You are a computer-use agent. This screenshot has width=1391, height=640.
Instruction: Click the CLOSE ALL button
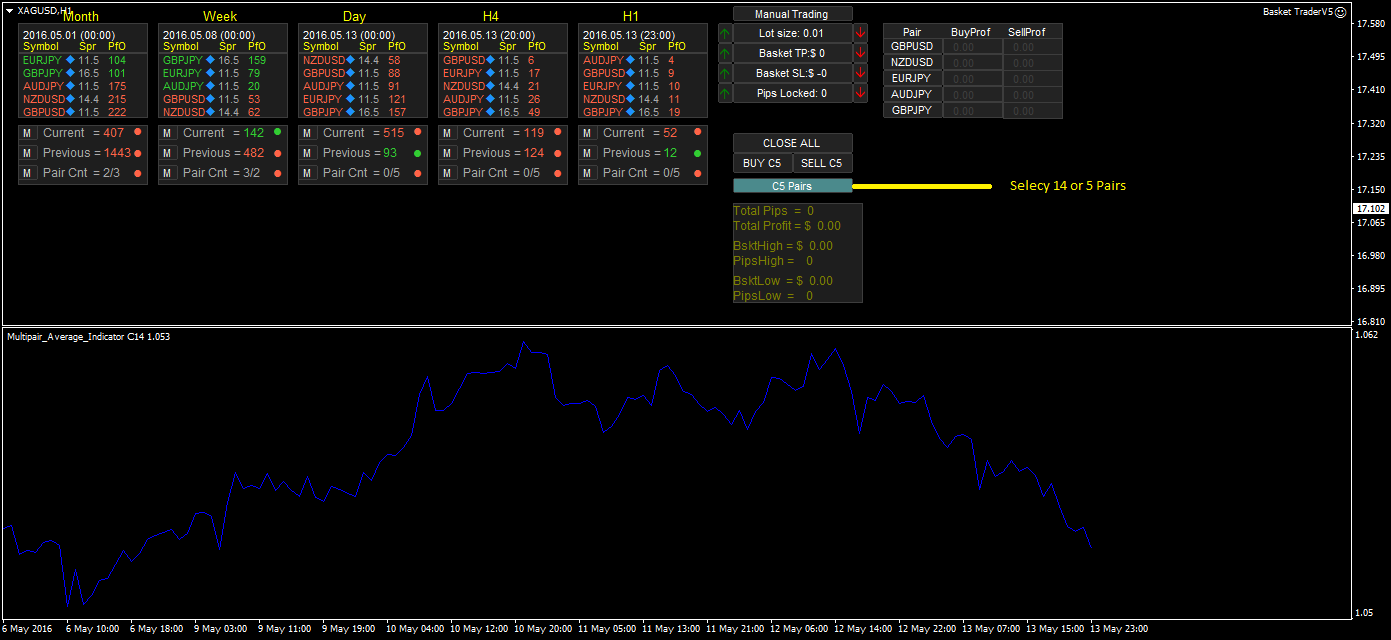click(x=792, y=143)
